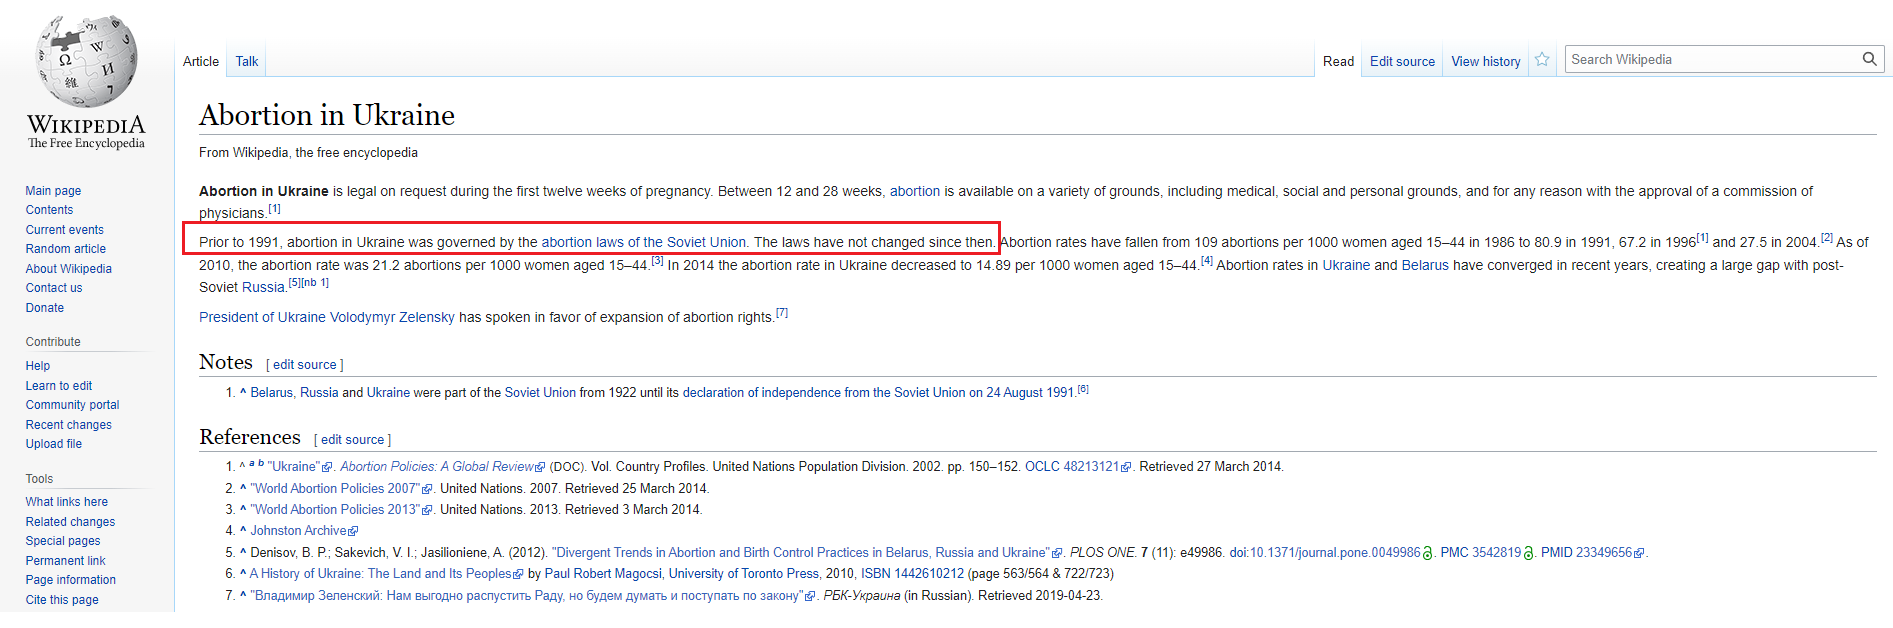Click the green open-access lock after PMC 3542819
Viewport: 1893px width, 628px height.
click(1528, 553)
